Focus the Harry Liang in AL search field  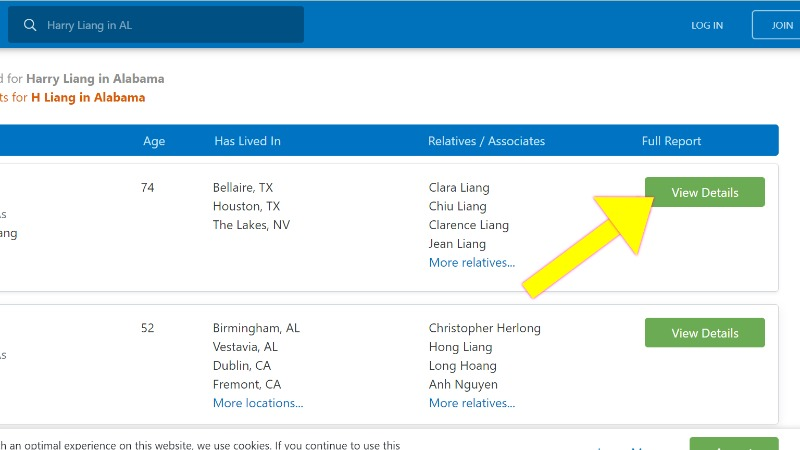(156, 24)
